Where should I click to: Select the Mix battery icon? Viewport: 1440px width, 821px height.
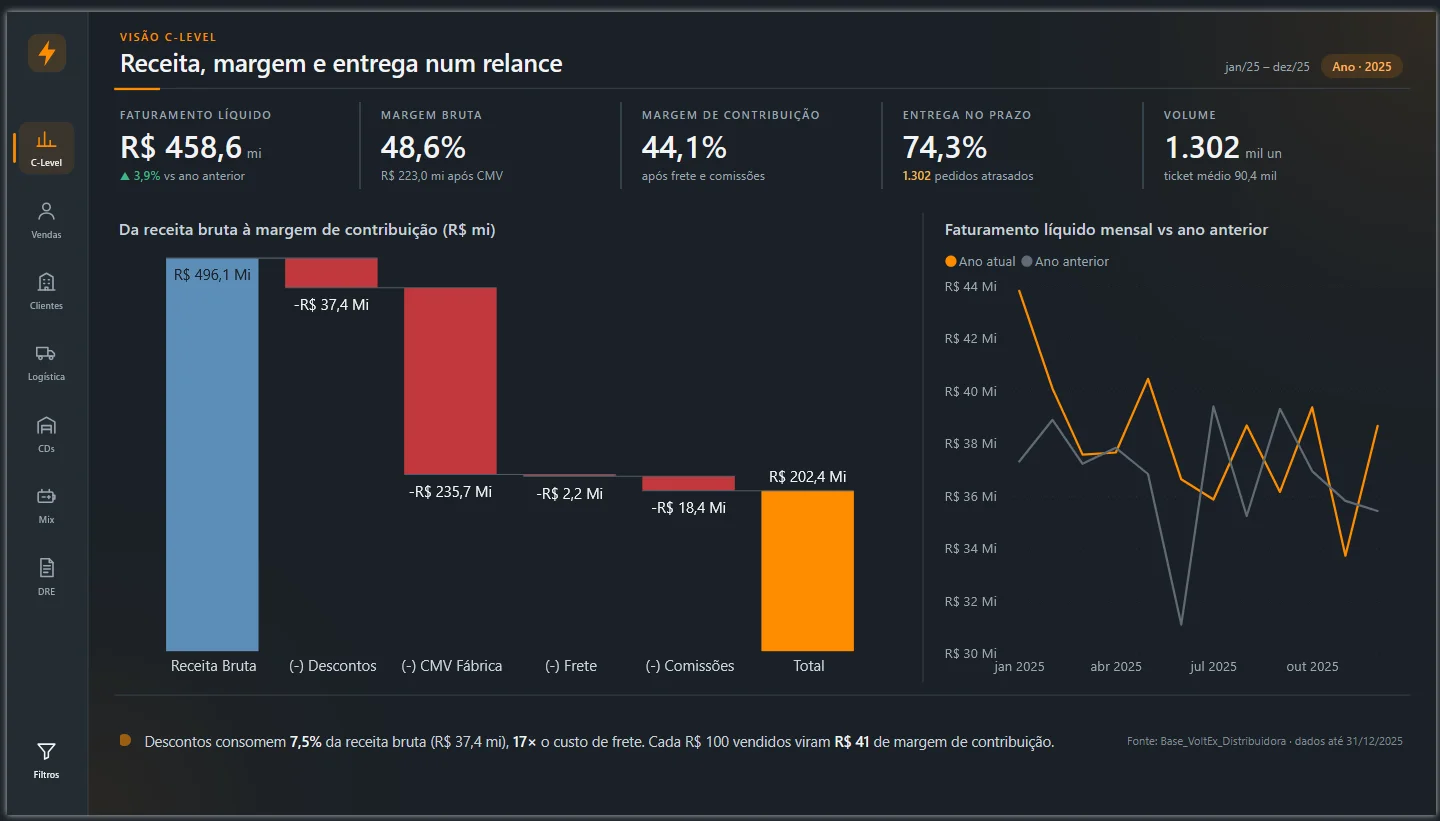tap(46, 496)
